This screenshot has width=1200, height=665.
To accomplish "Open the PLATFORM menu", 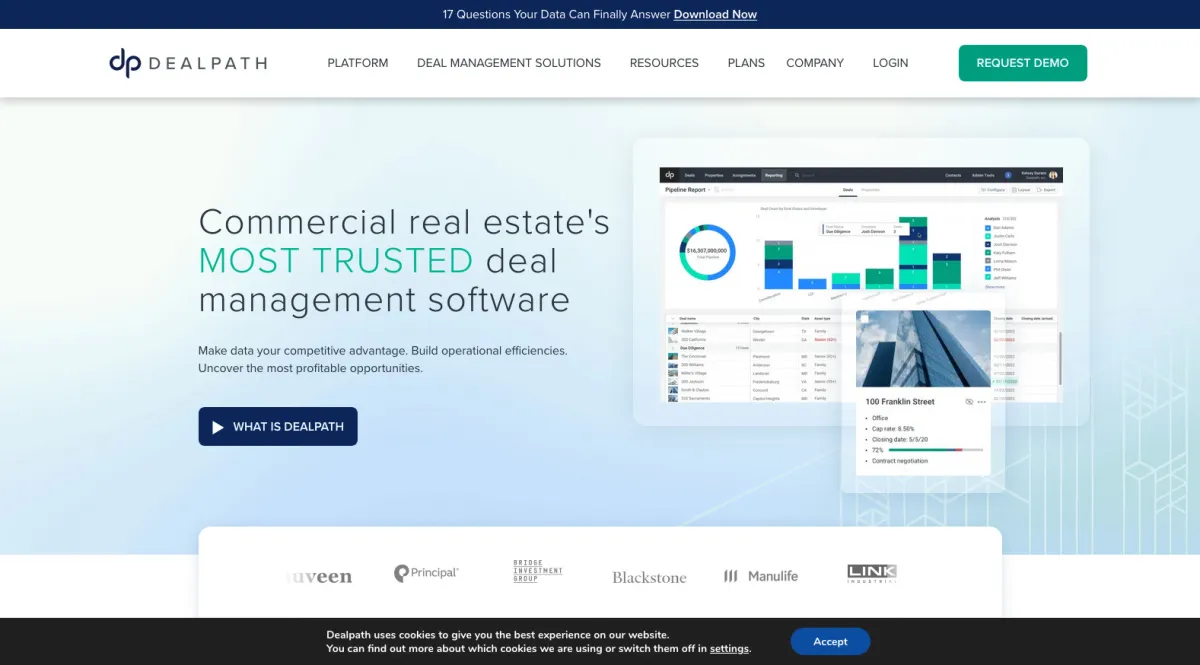I will point(358,63).
